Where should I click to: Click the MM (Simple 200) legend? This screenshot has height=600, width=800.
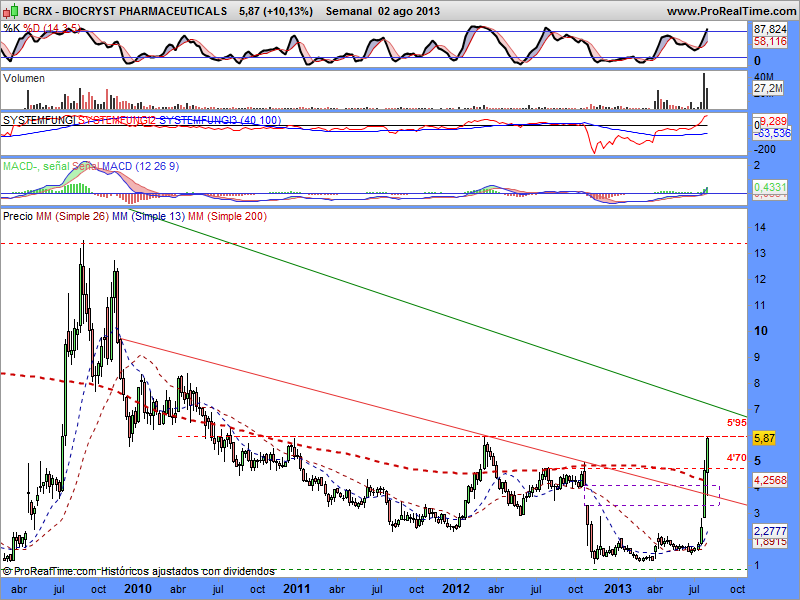(x=228, y=216)
